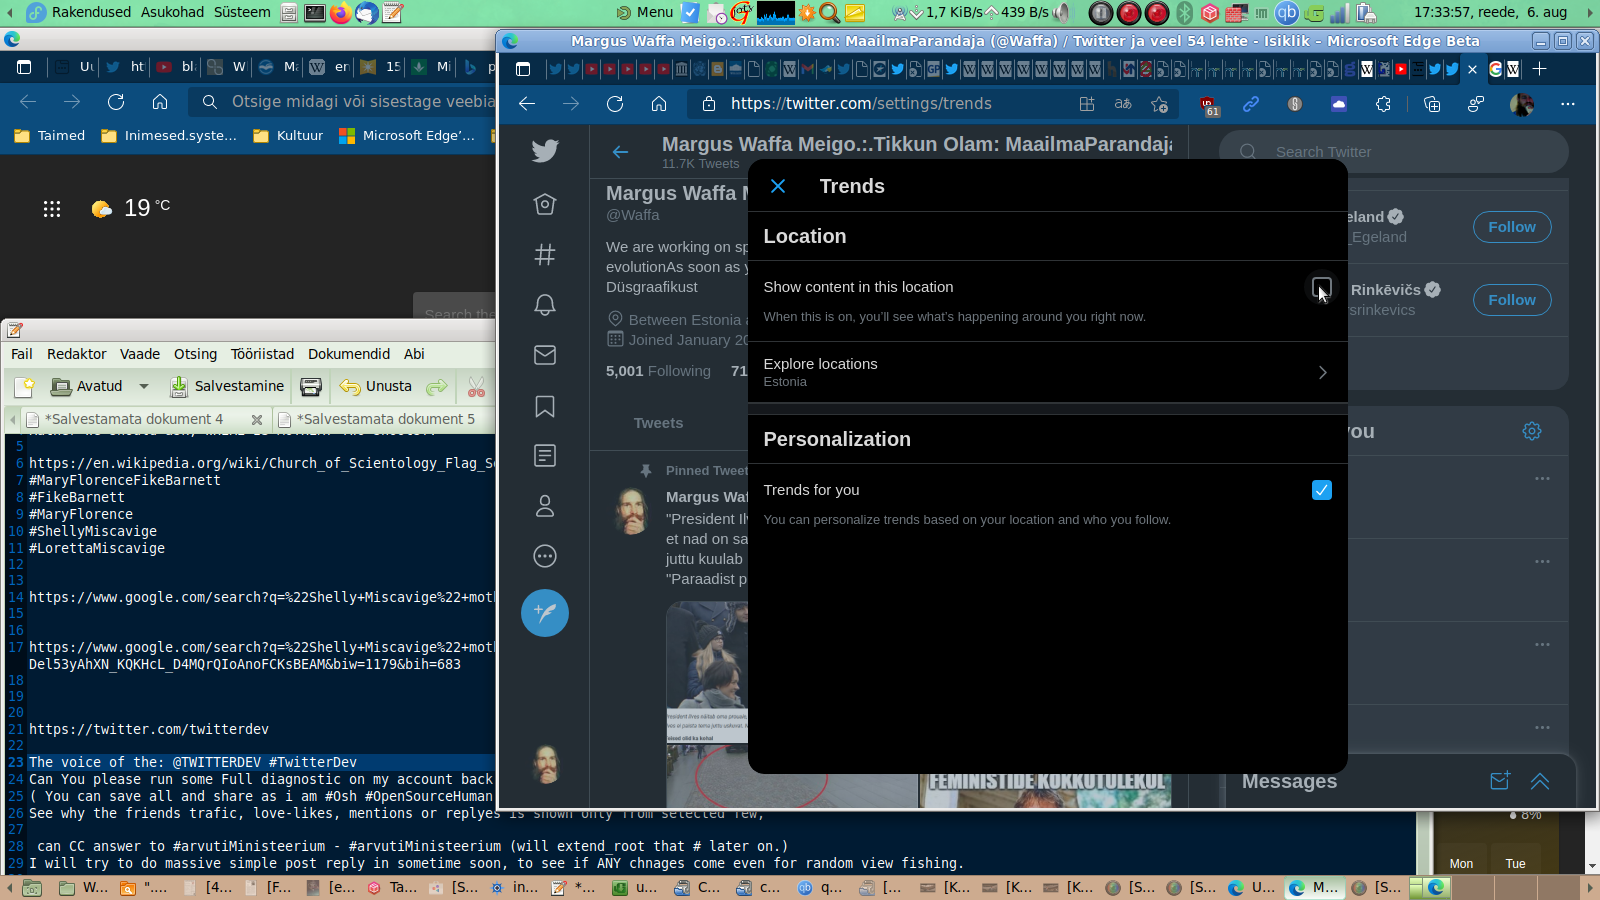
Task: Enable 'Show content in this location' checkbox
Action: (x=1321, y=288)
